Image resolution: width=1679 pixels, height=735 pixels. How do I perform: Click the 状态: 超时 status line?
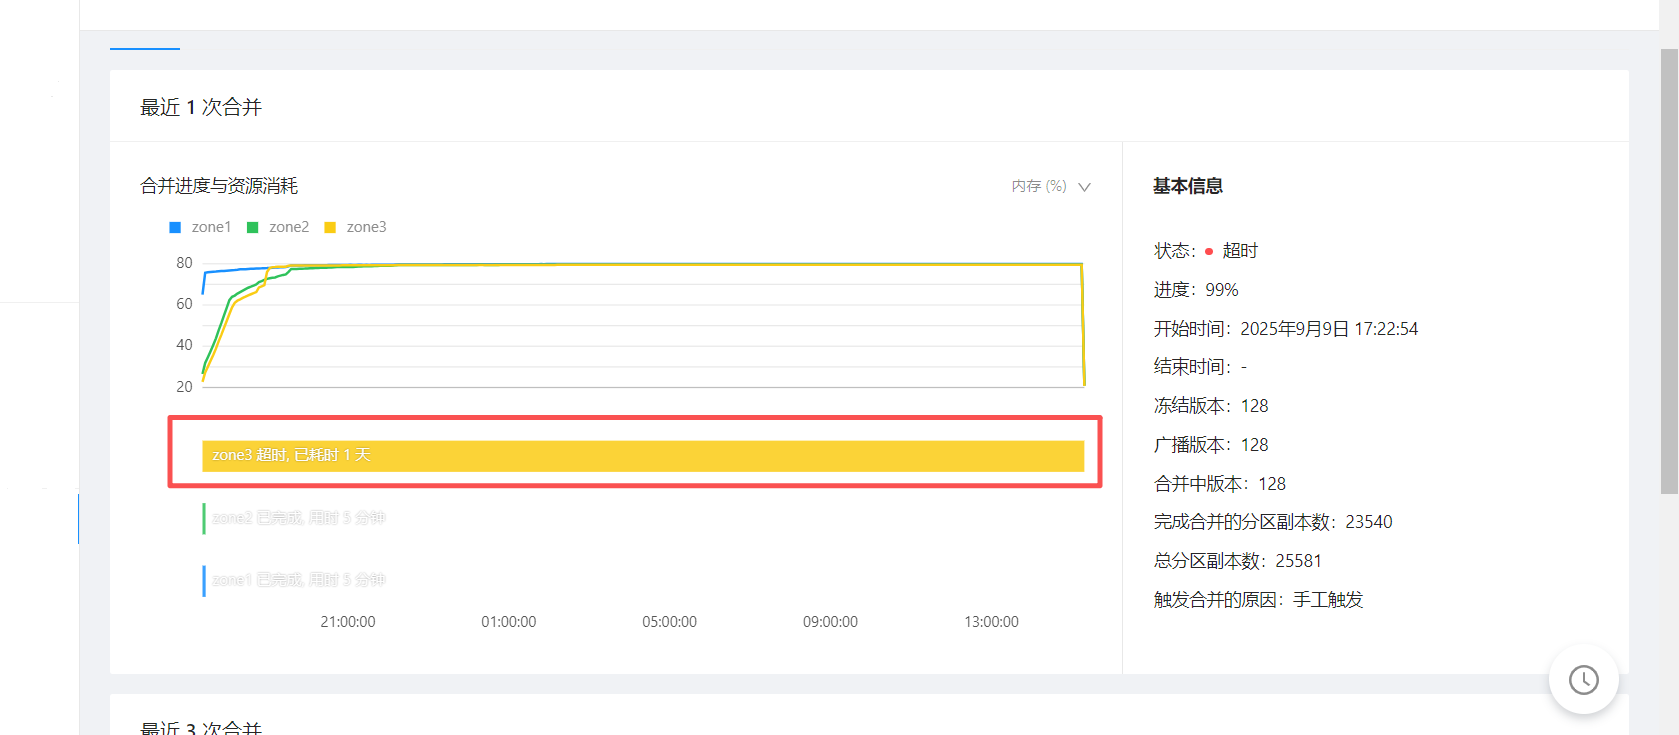tap(1206, 251)
